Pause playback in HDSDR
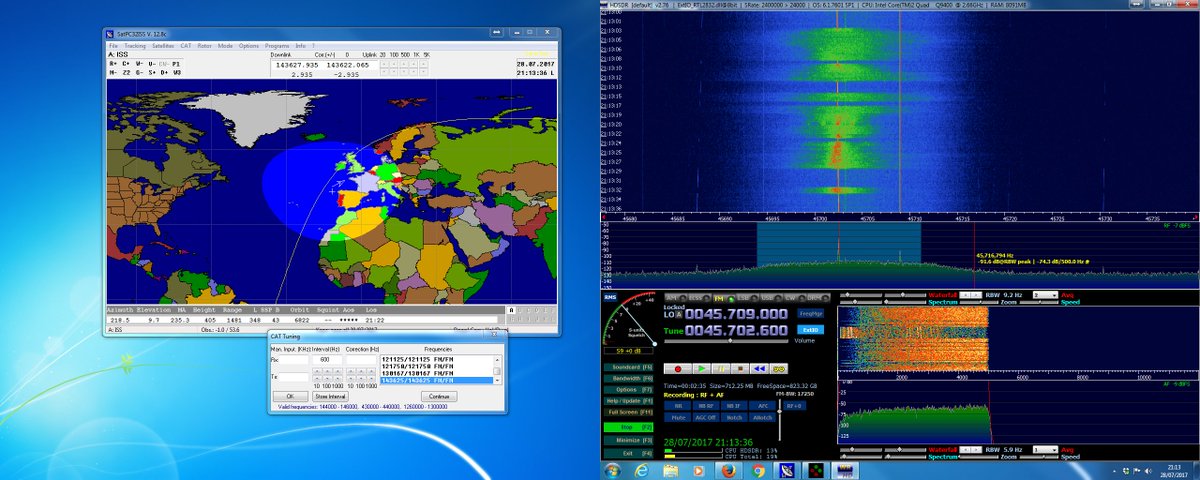Image resolution: width=1200 pixels, height=480 pixels. [721, 369]
